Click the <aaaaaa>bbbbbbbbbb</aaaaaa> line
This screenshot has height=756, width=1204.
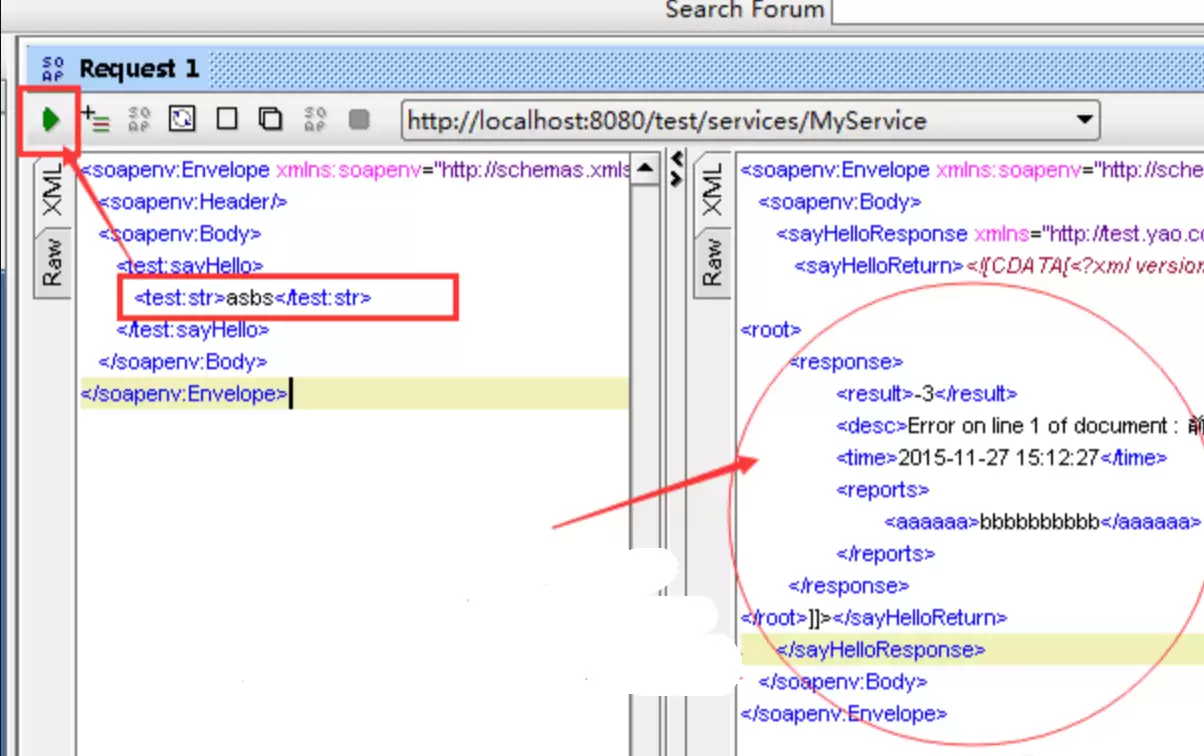tap(1042, 522)
